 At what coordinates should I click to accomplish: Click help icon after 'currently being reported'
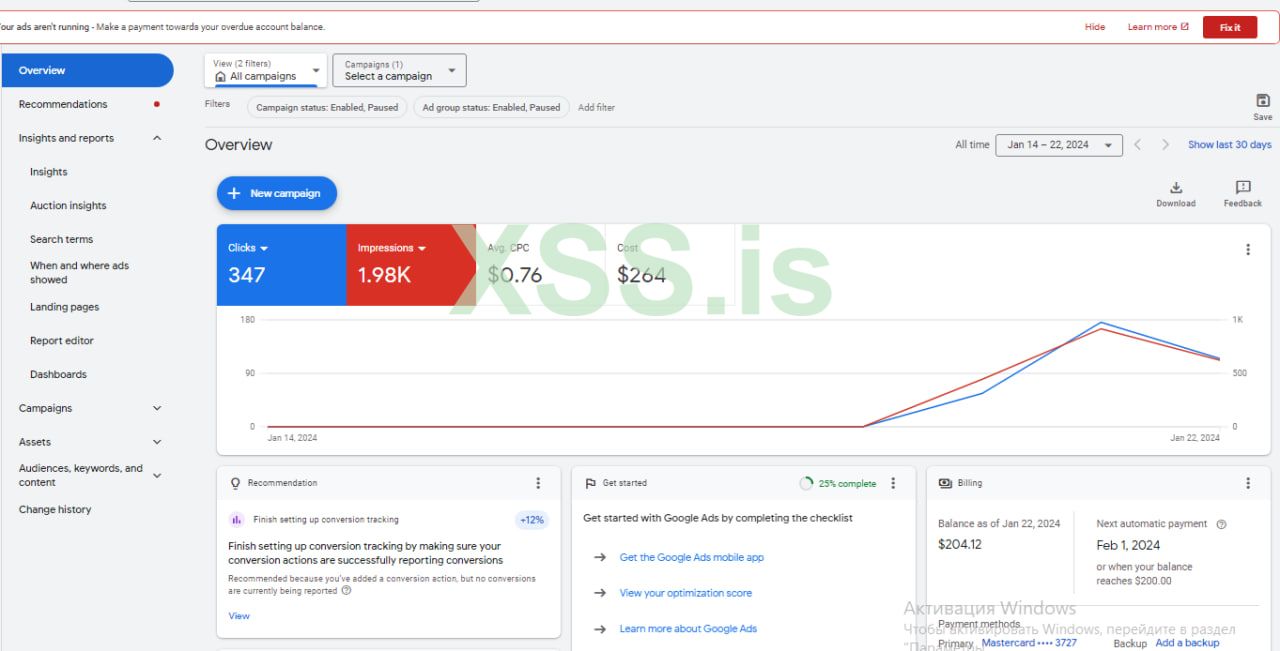tap(346, 591)
